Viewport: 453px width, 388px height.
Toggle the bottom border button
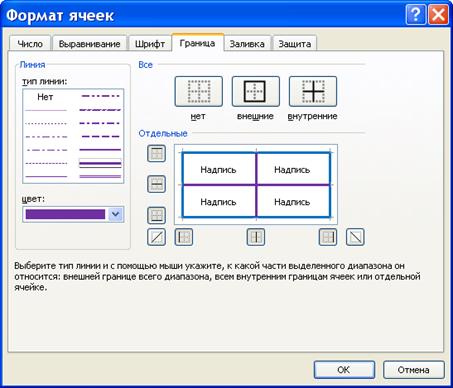pos(156,215)
